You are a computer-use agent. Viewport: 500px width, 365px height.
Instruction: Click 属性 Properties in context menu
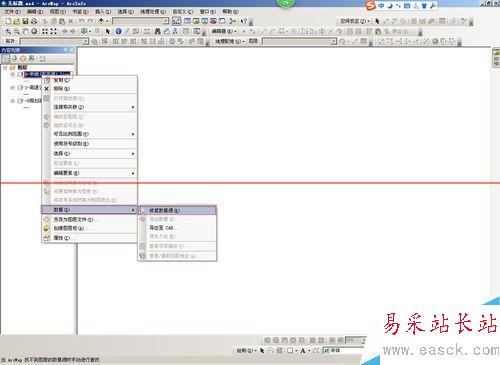(89, 238)
